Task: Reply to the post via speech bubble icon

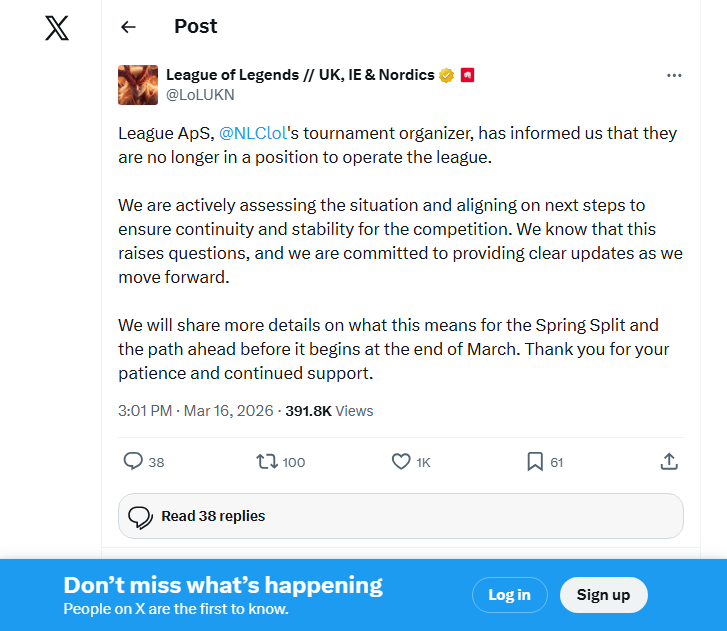Action: click(x=133, y=461)
